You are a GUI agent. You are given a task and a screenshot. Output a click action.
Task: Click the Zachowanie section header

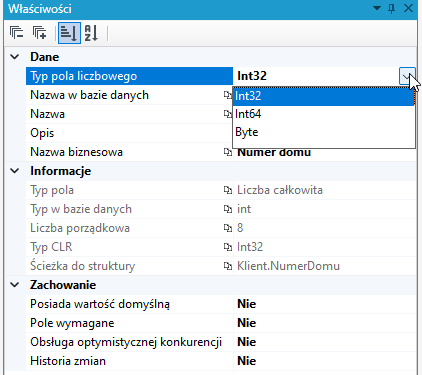pos(63,285)
